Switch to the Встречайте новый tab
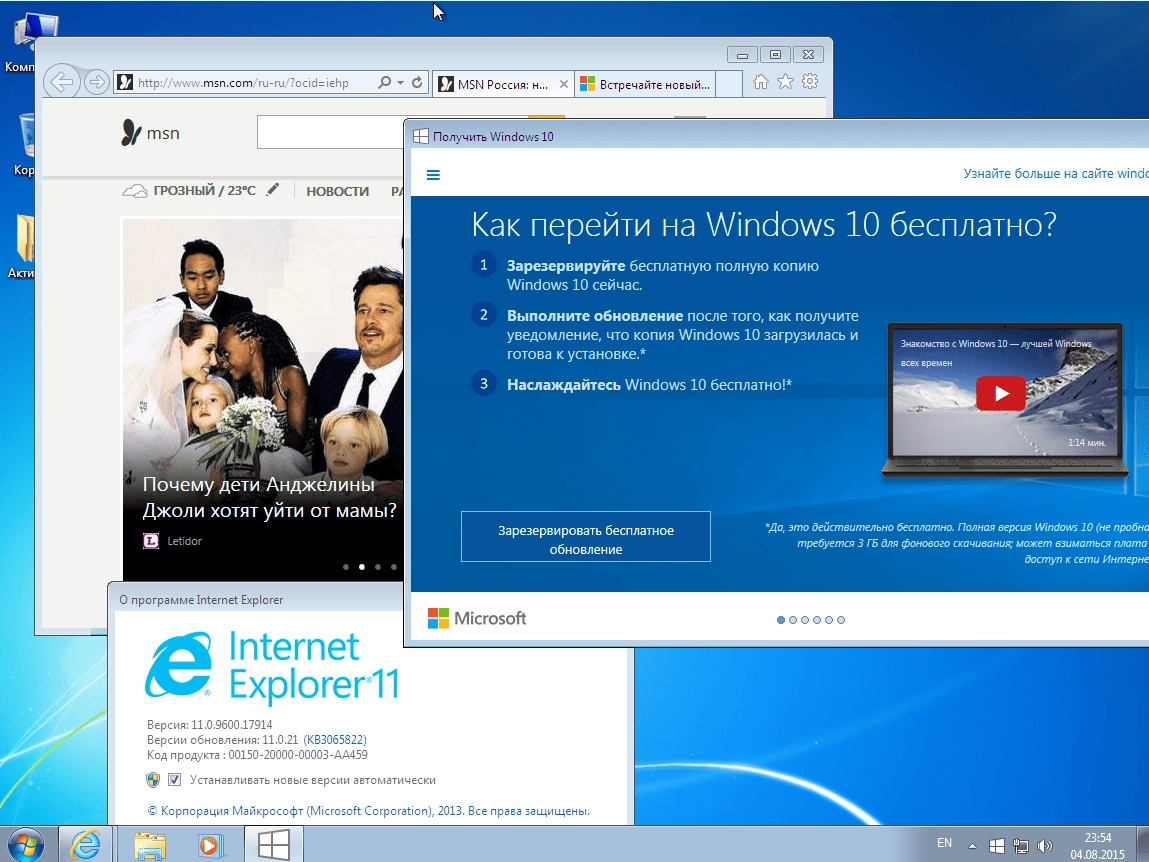 coord(645,84)
